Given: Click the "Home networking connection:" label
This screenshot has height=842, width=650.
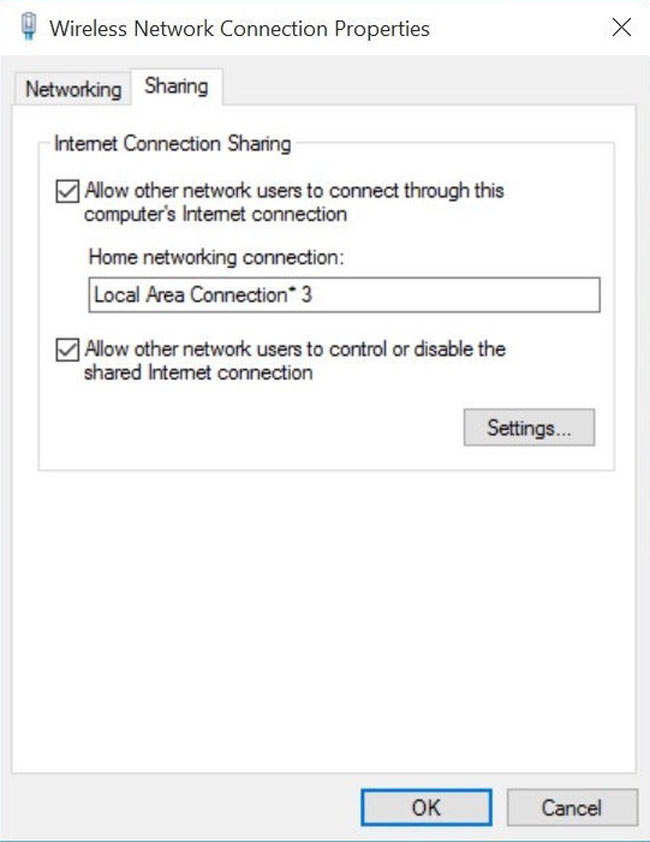Looking at the screenshot, I should (216, 257).
